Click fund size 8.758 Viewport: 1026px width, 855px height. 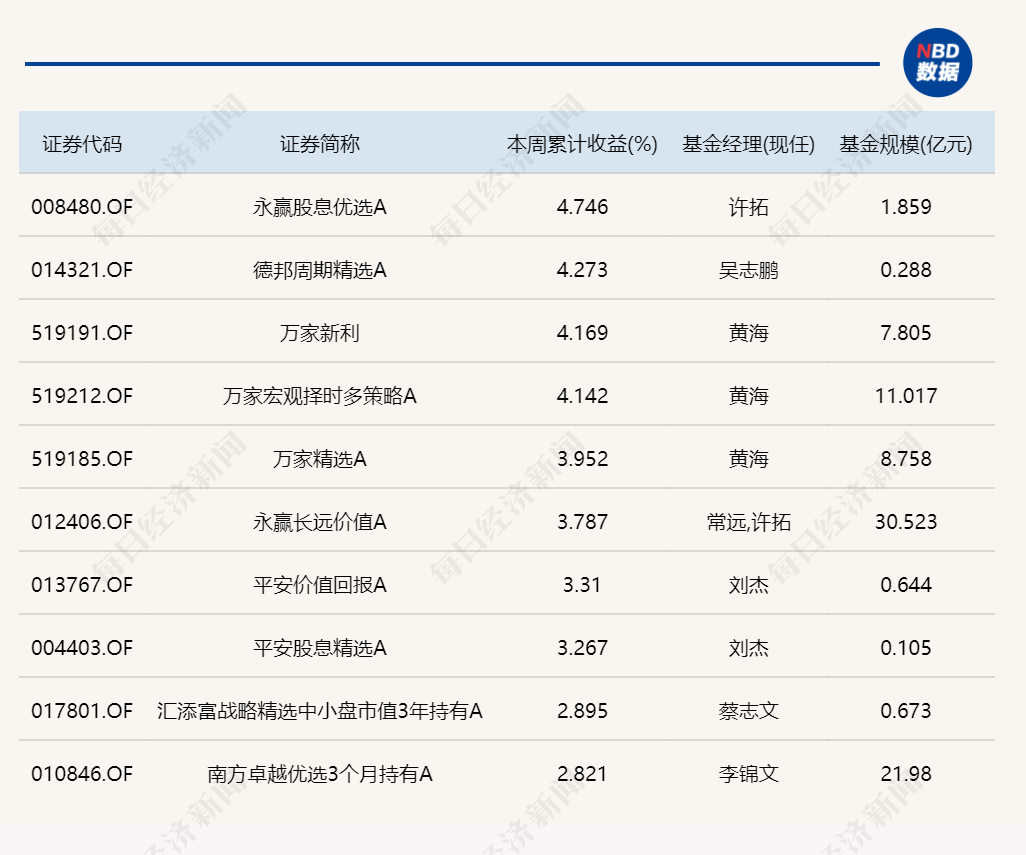pyautogui.click(x=906, y=459)
